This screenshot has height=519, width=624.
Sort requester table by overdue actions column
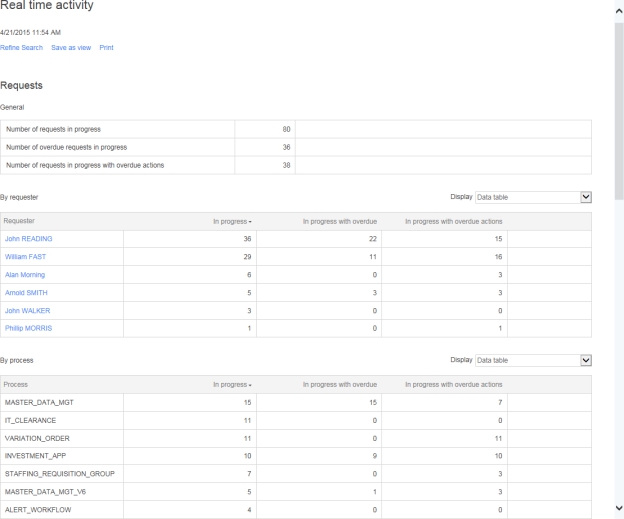[x=453, y=220]
